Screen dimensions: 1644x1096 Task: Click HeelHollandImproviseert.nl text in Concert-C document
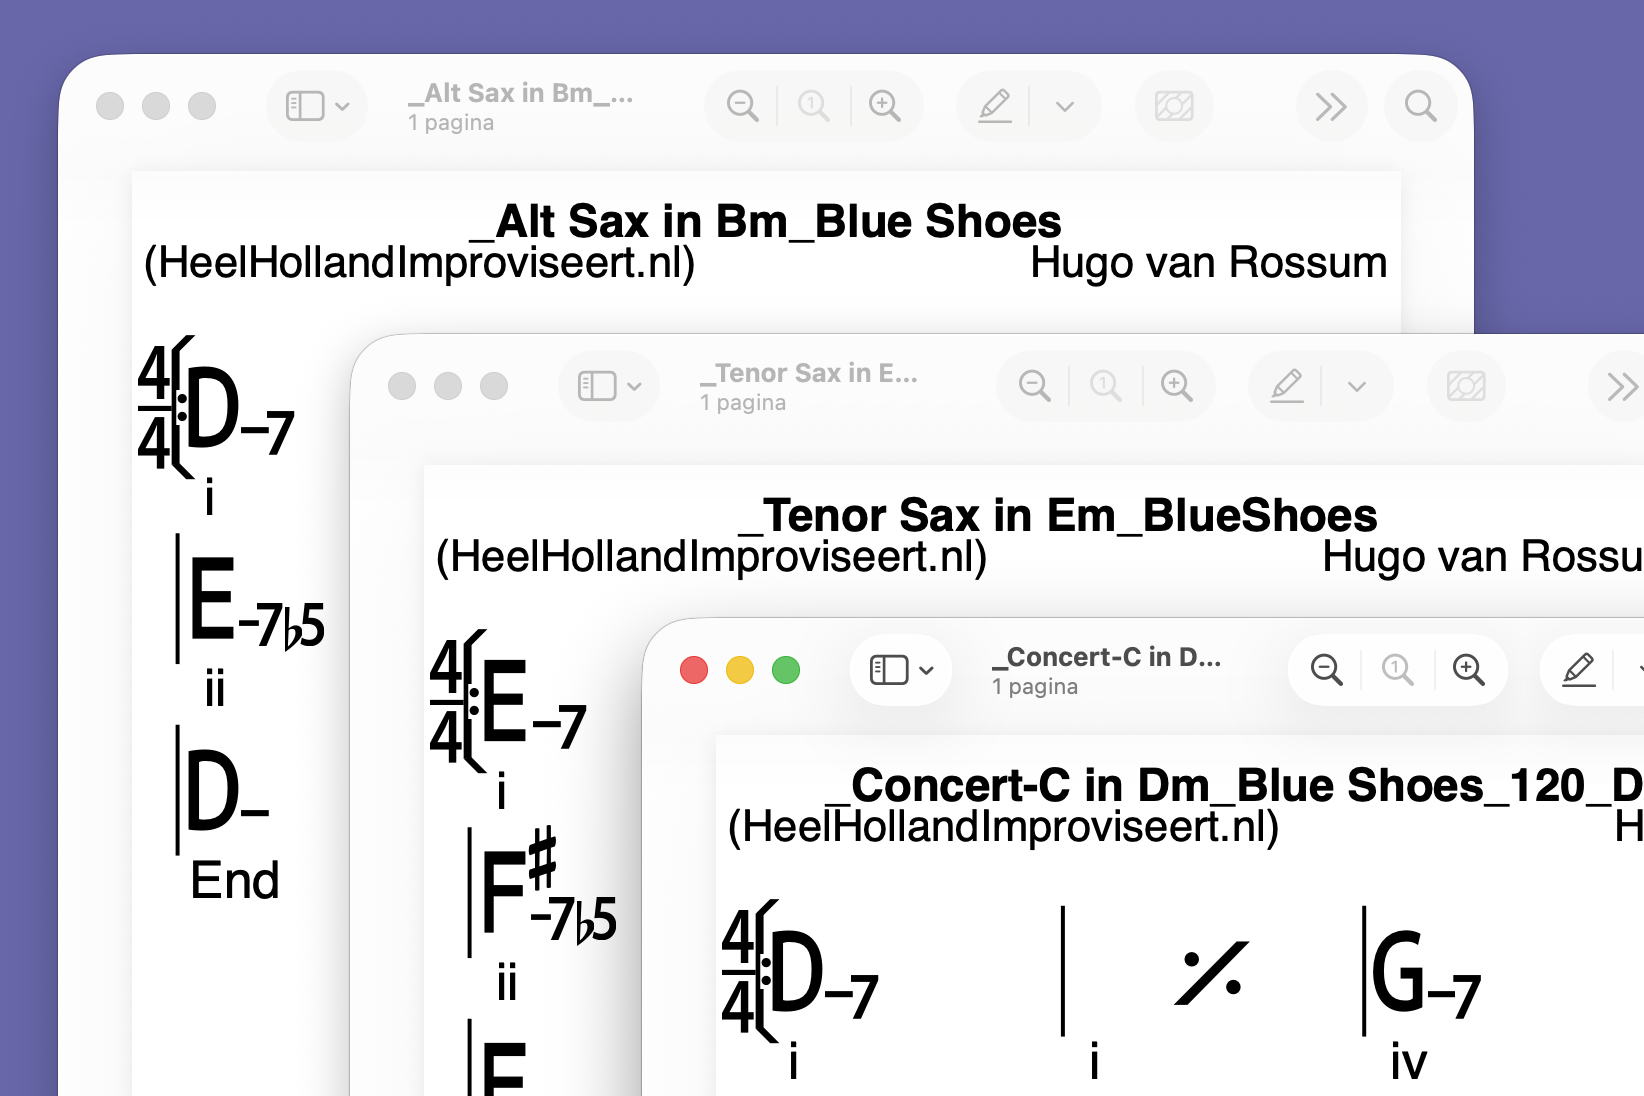pyautogui.click(x=1003, y=827)
